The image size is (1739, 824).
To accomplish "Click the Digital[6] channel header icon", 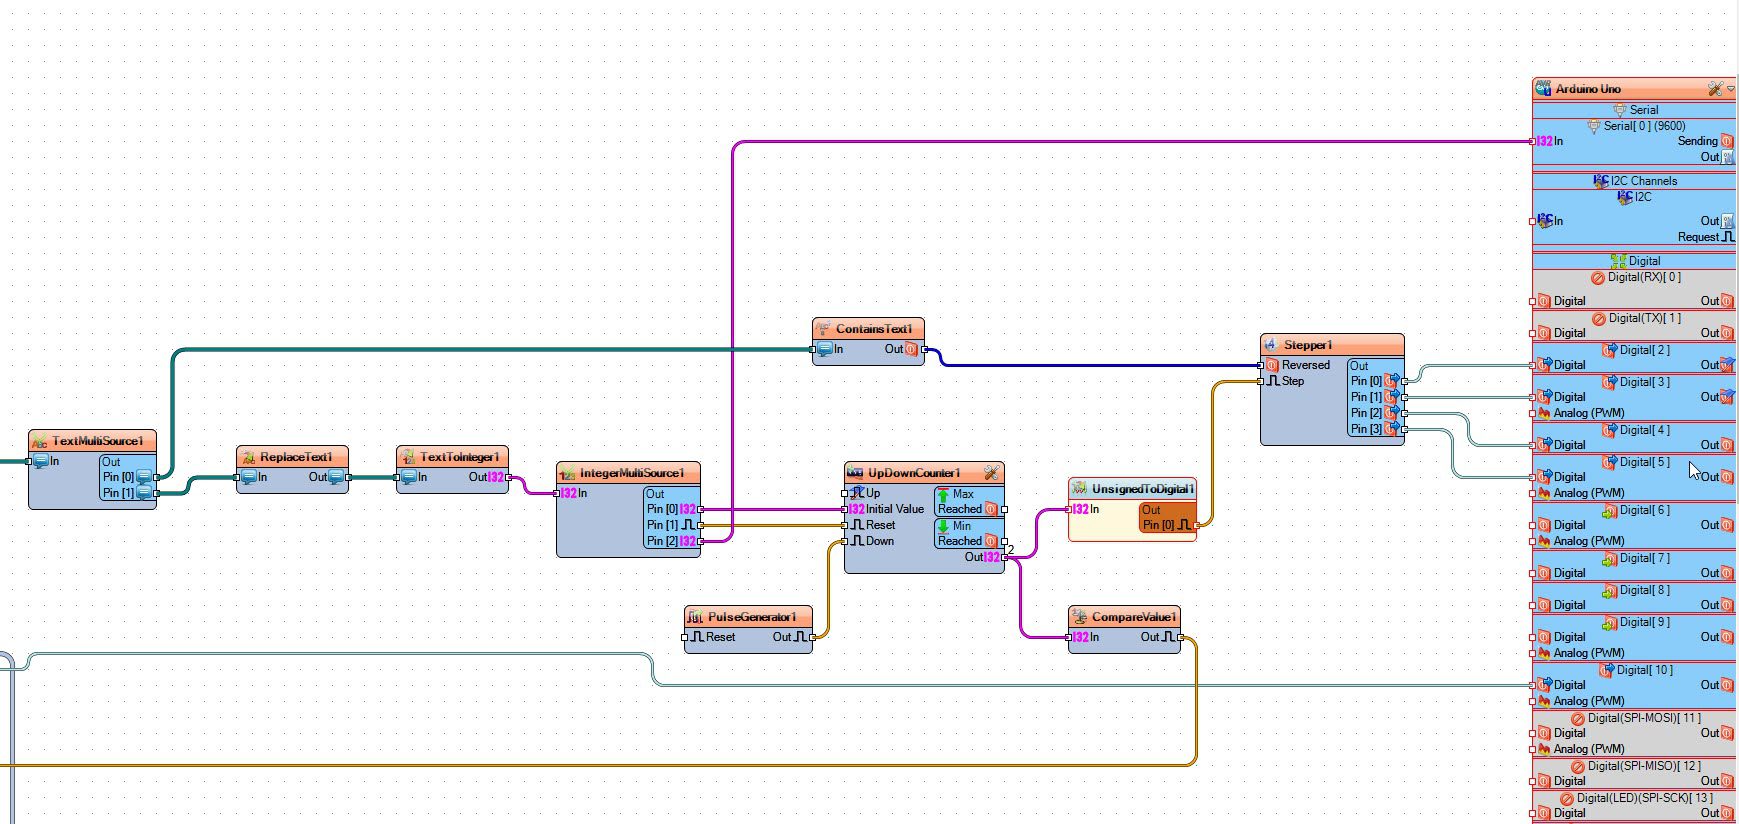I will point(1610,510).
